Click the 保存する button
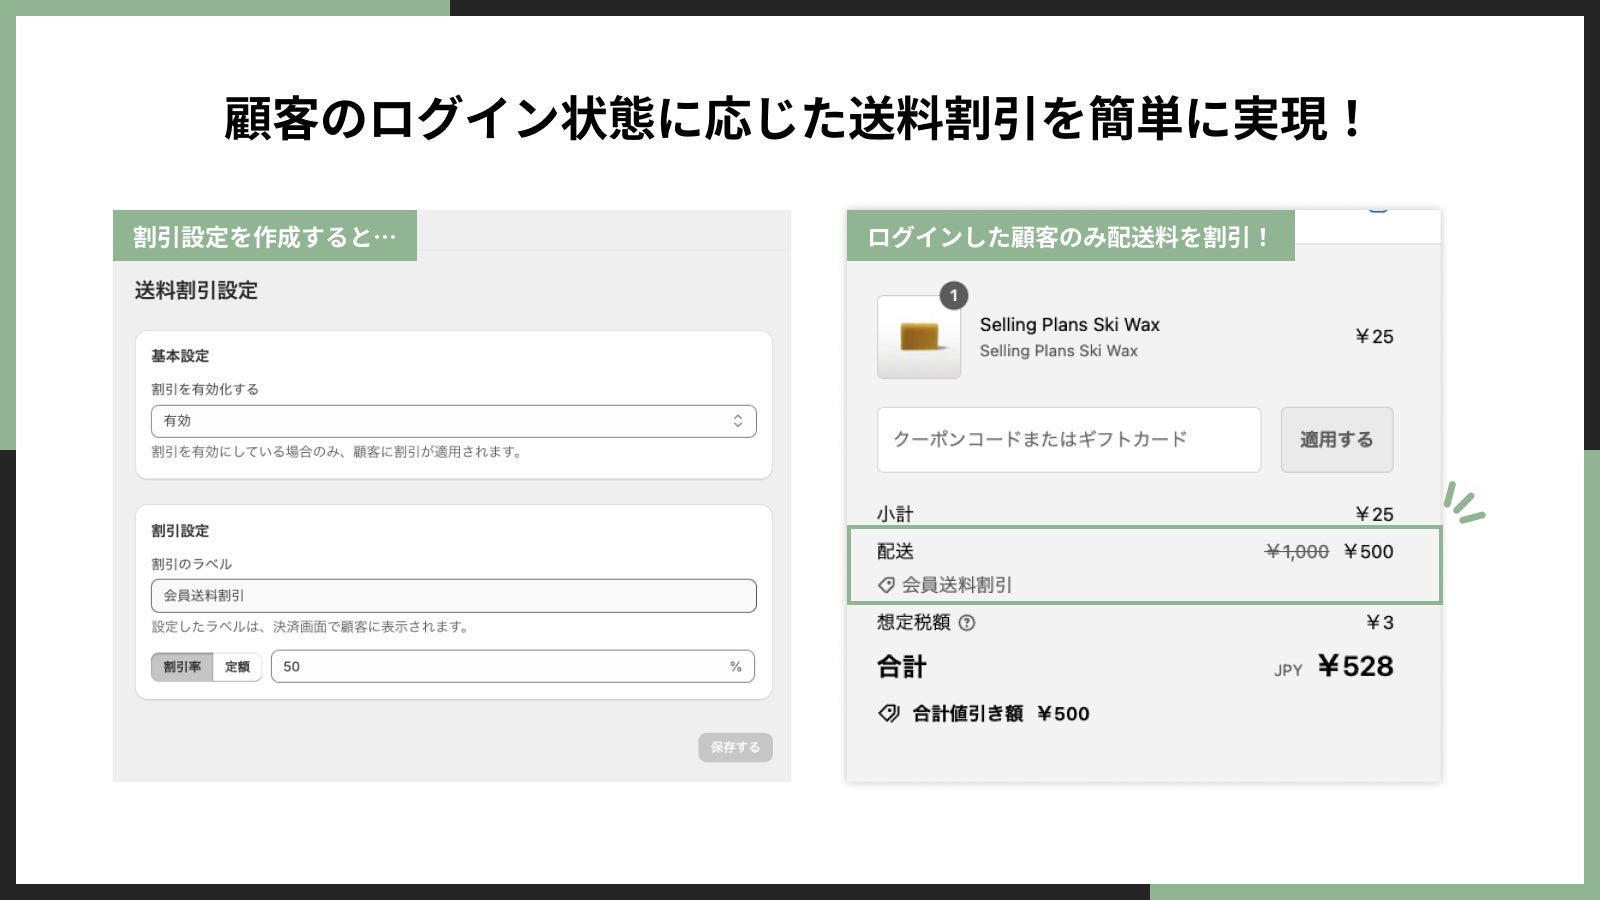 point(735,747)
